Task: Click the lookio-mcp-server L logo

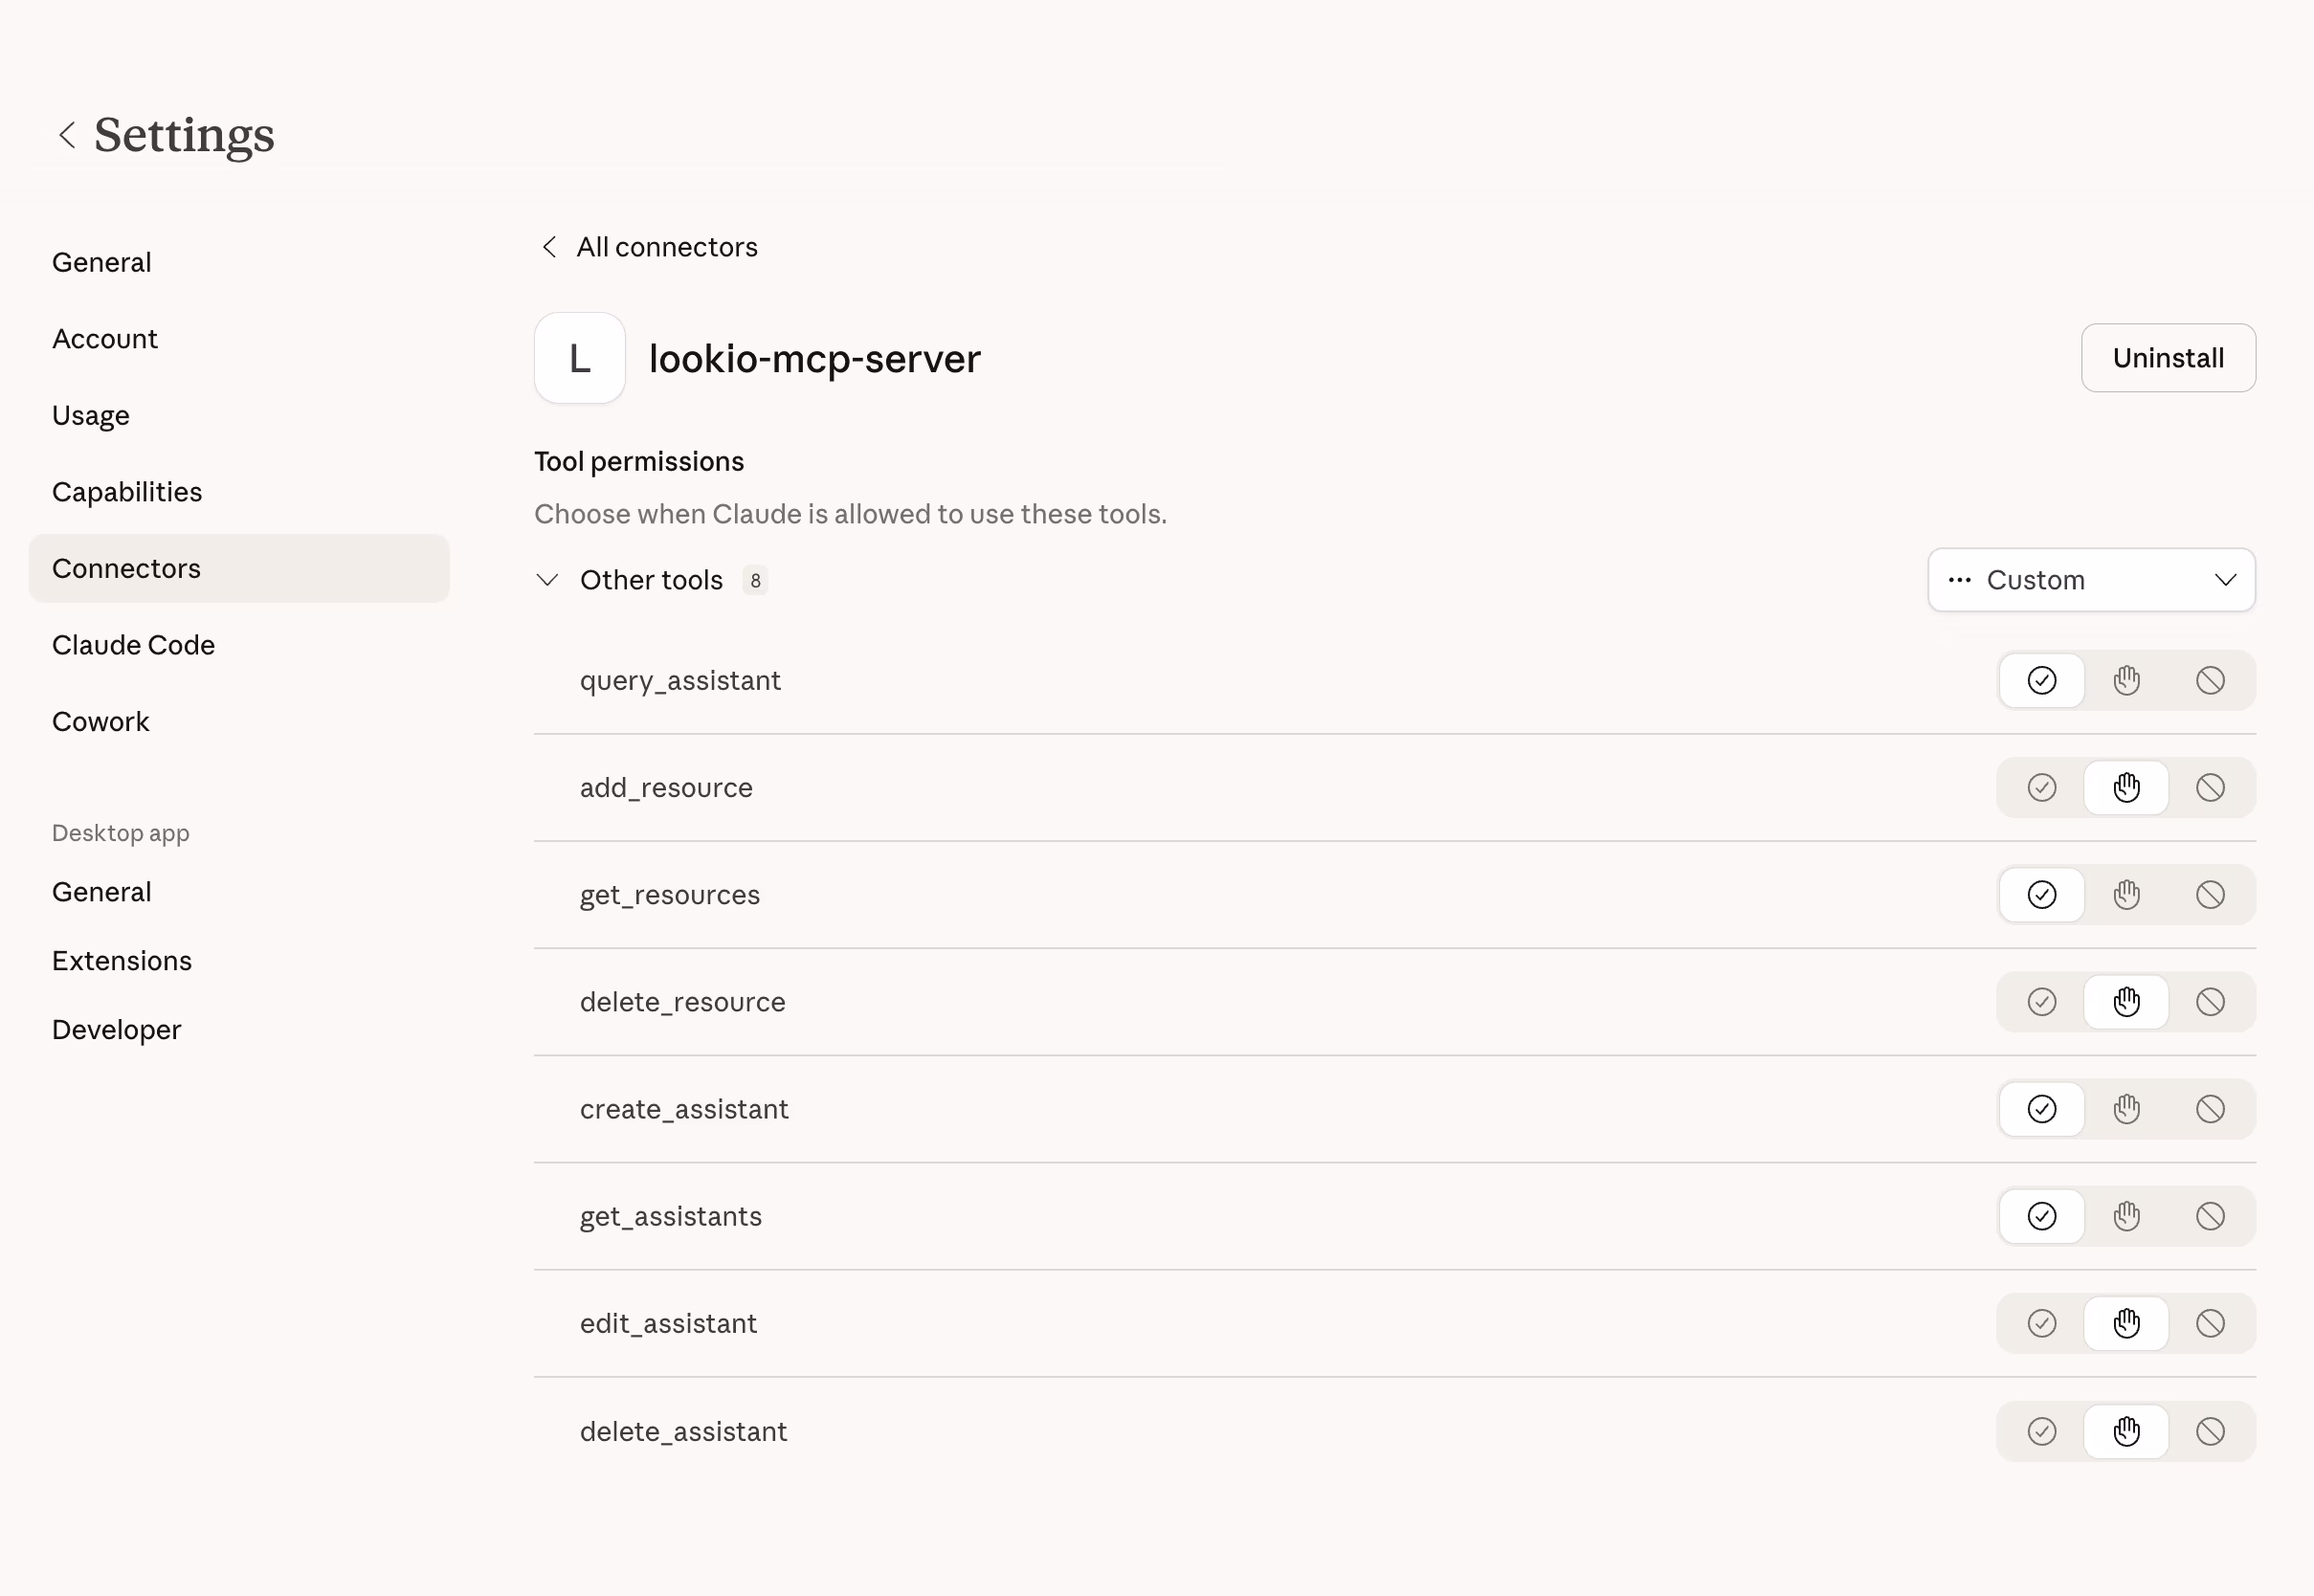Action: (x=579, y=358)
